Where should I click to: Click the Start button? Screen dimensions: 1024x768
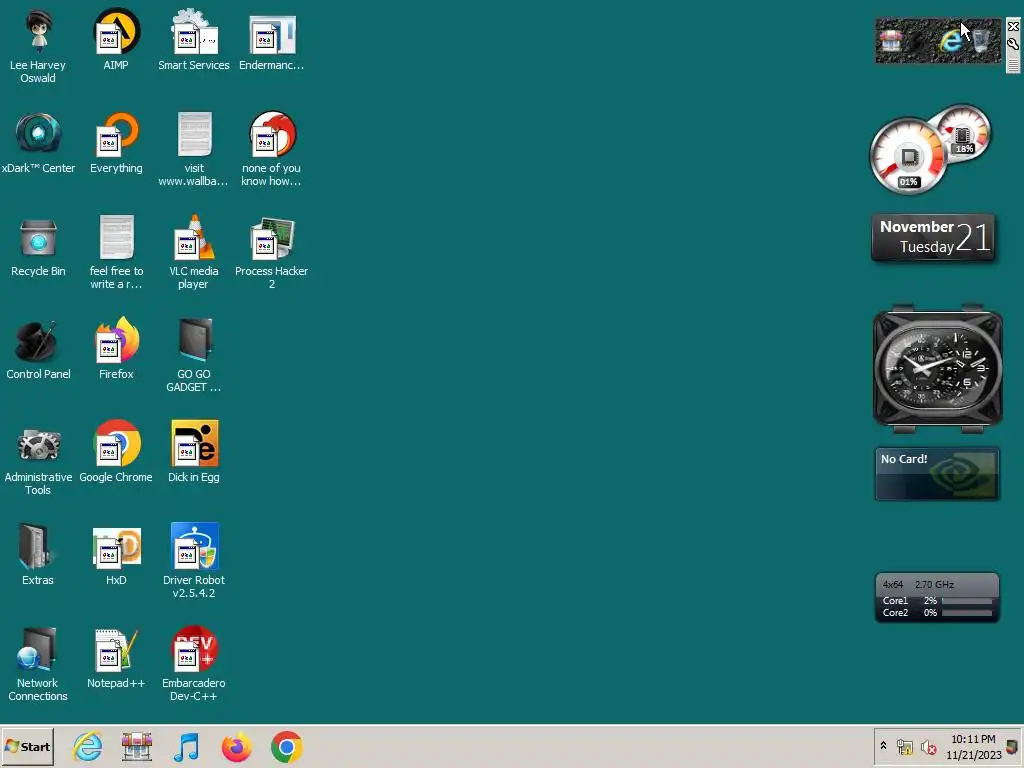[27, 746]
